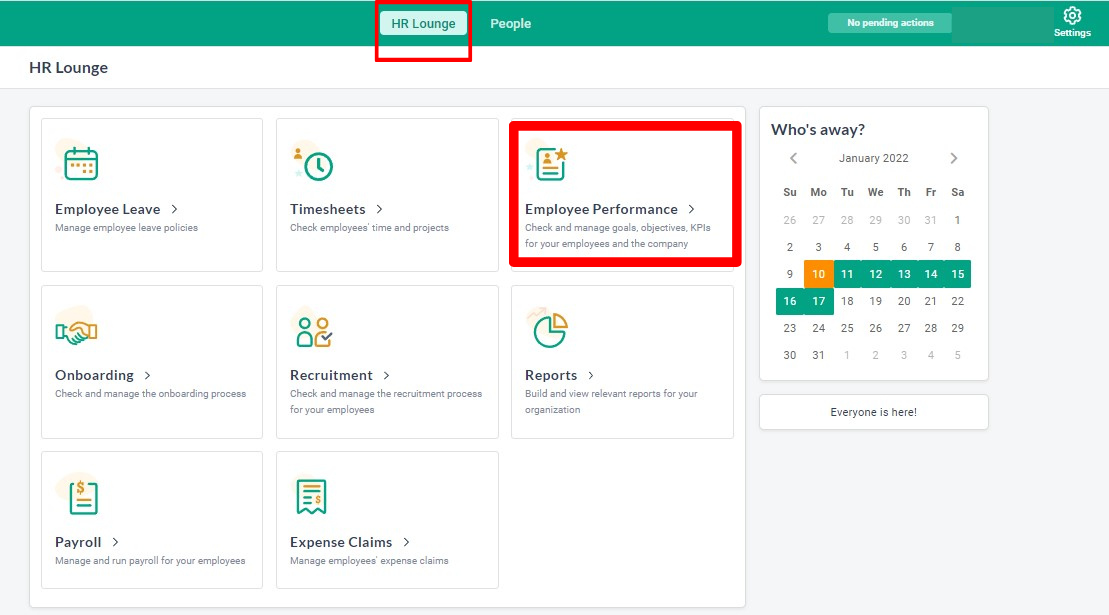Open the Employee Leave title link
This screenshot has width=1109, height=615.
point(108,209)
